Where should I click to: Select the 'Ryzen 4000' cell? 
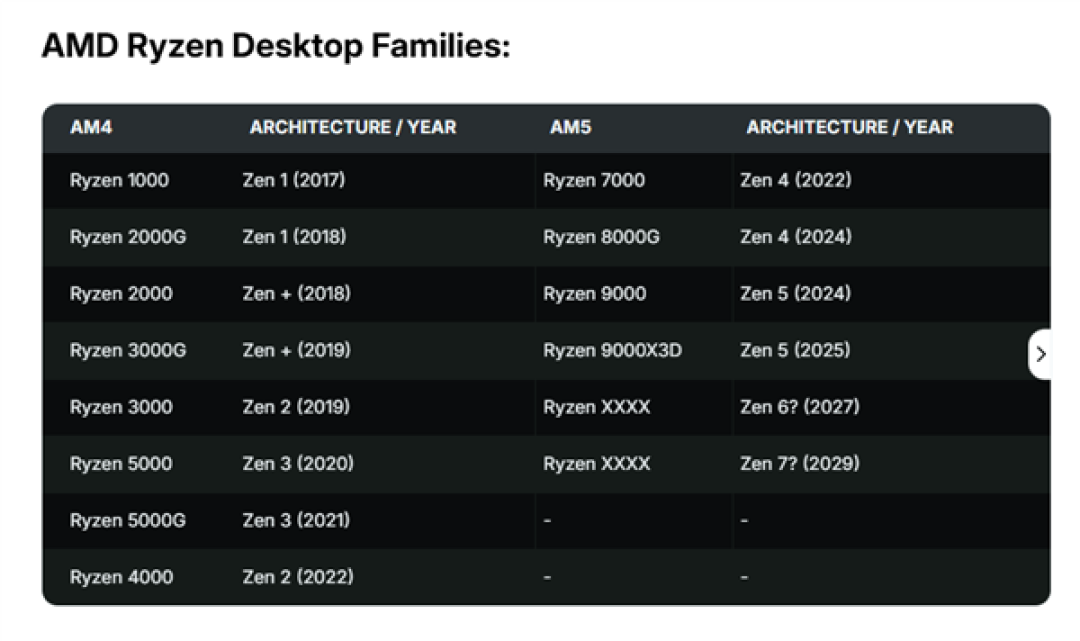point(121,577)
